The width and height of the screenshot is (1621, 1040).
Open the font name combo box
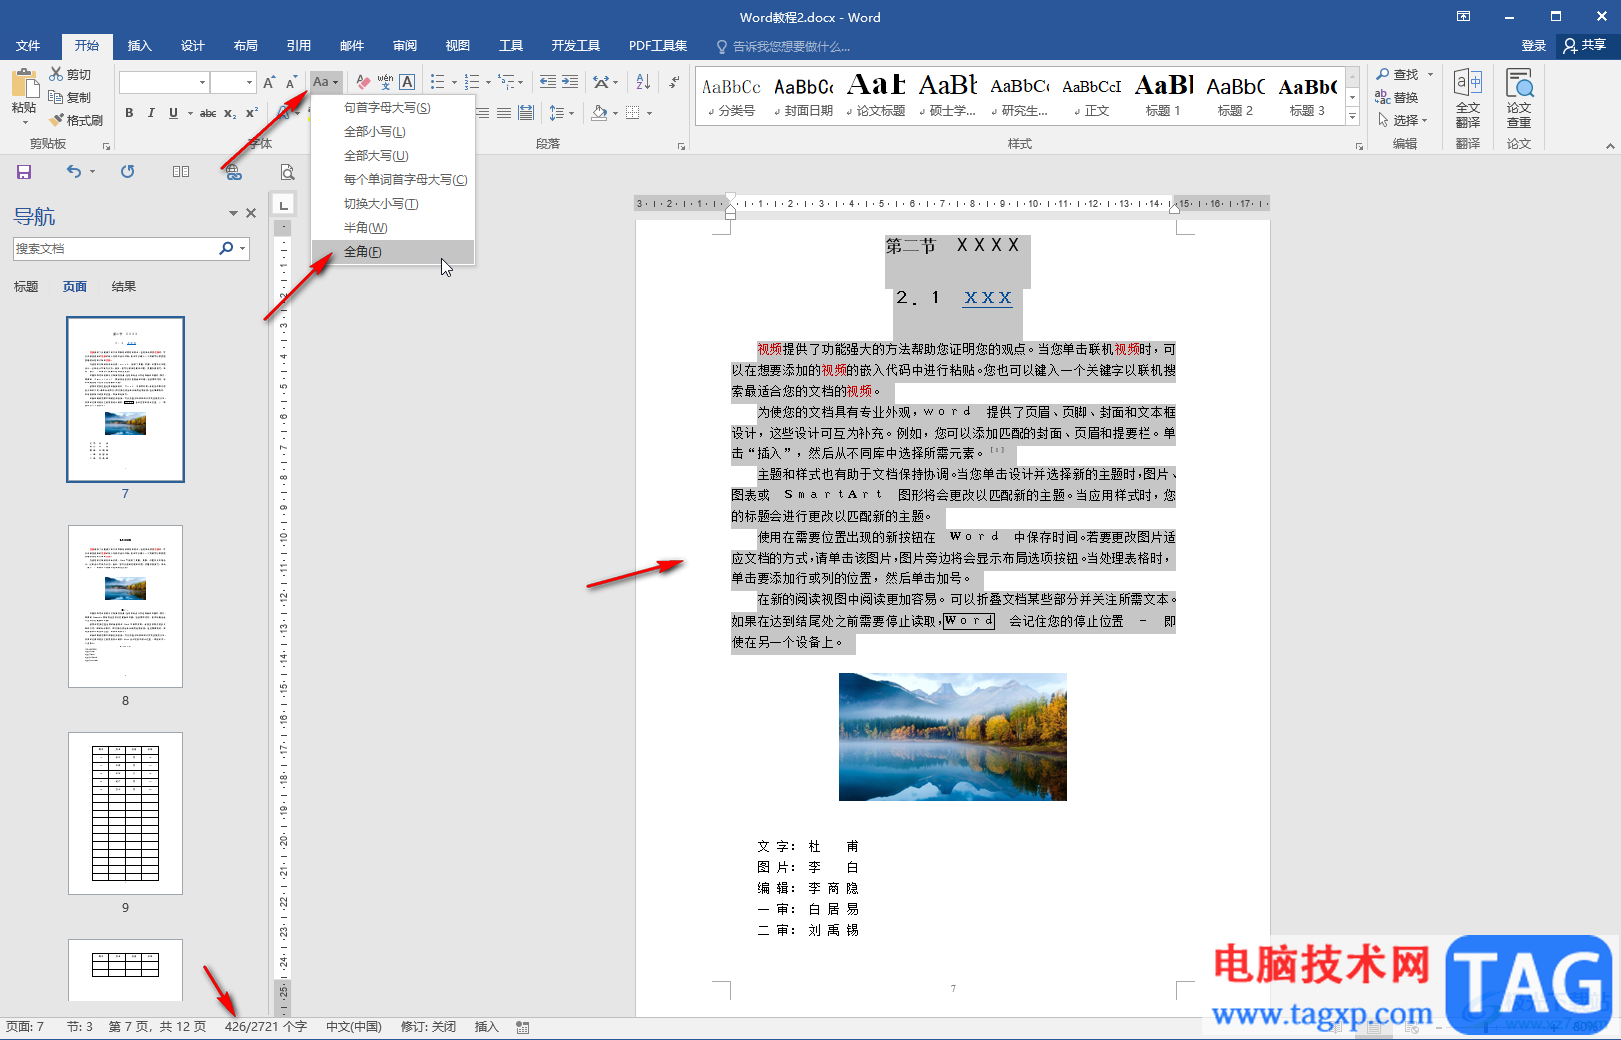tap(164, 82)
